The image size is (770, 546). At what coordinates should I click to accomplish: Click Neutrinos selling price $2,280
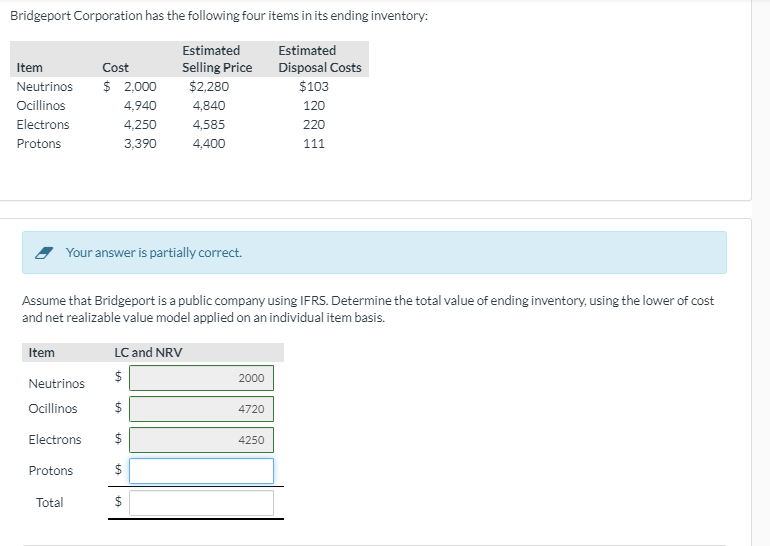(x=209, y=86)
